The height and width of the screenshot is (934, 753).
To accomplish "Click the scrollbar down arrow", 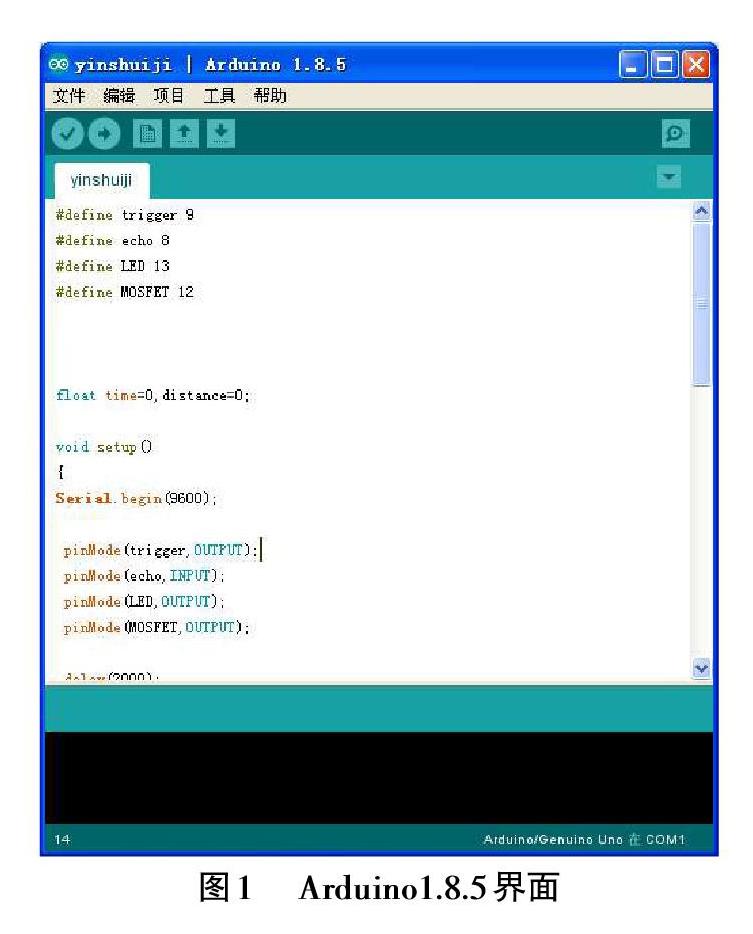I will coord(702,668).
